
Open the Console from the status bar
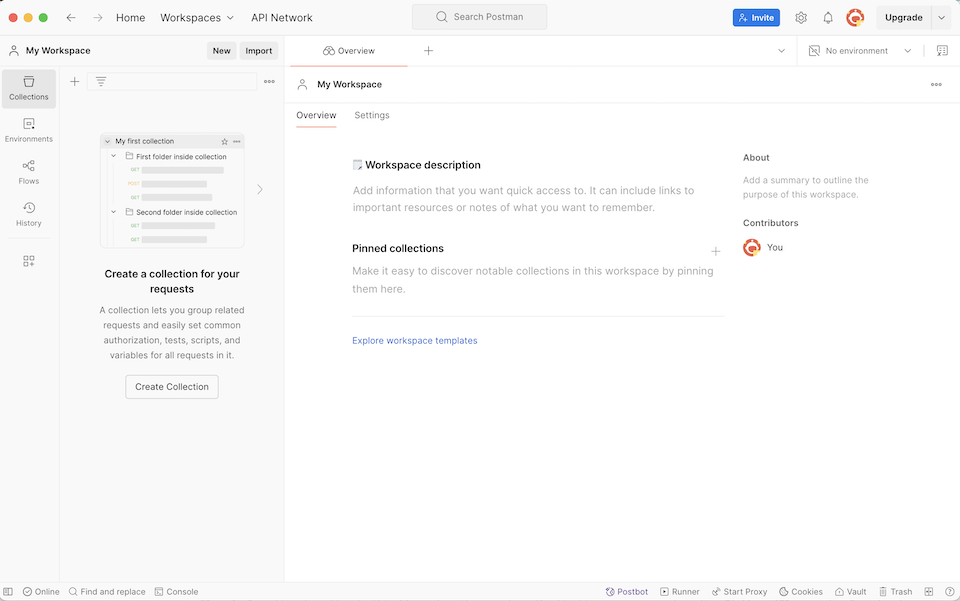click(176, 591)
